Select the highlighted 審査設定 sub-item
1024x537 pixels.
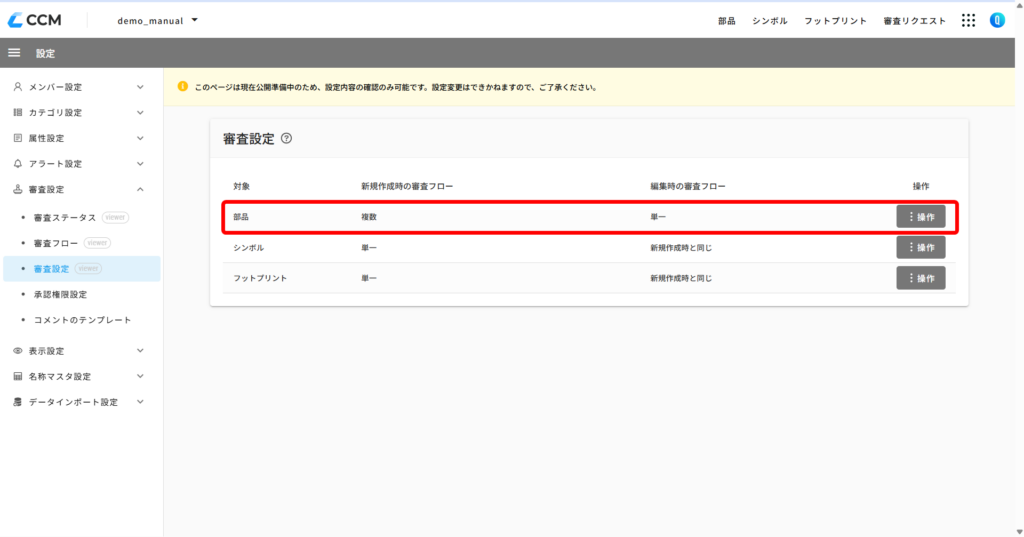[x=82, y=268]
